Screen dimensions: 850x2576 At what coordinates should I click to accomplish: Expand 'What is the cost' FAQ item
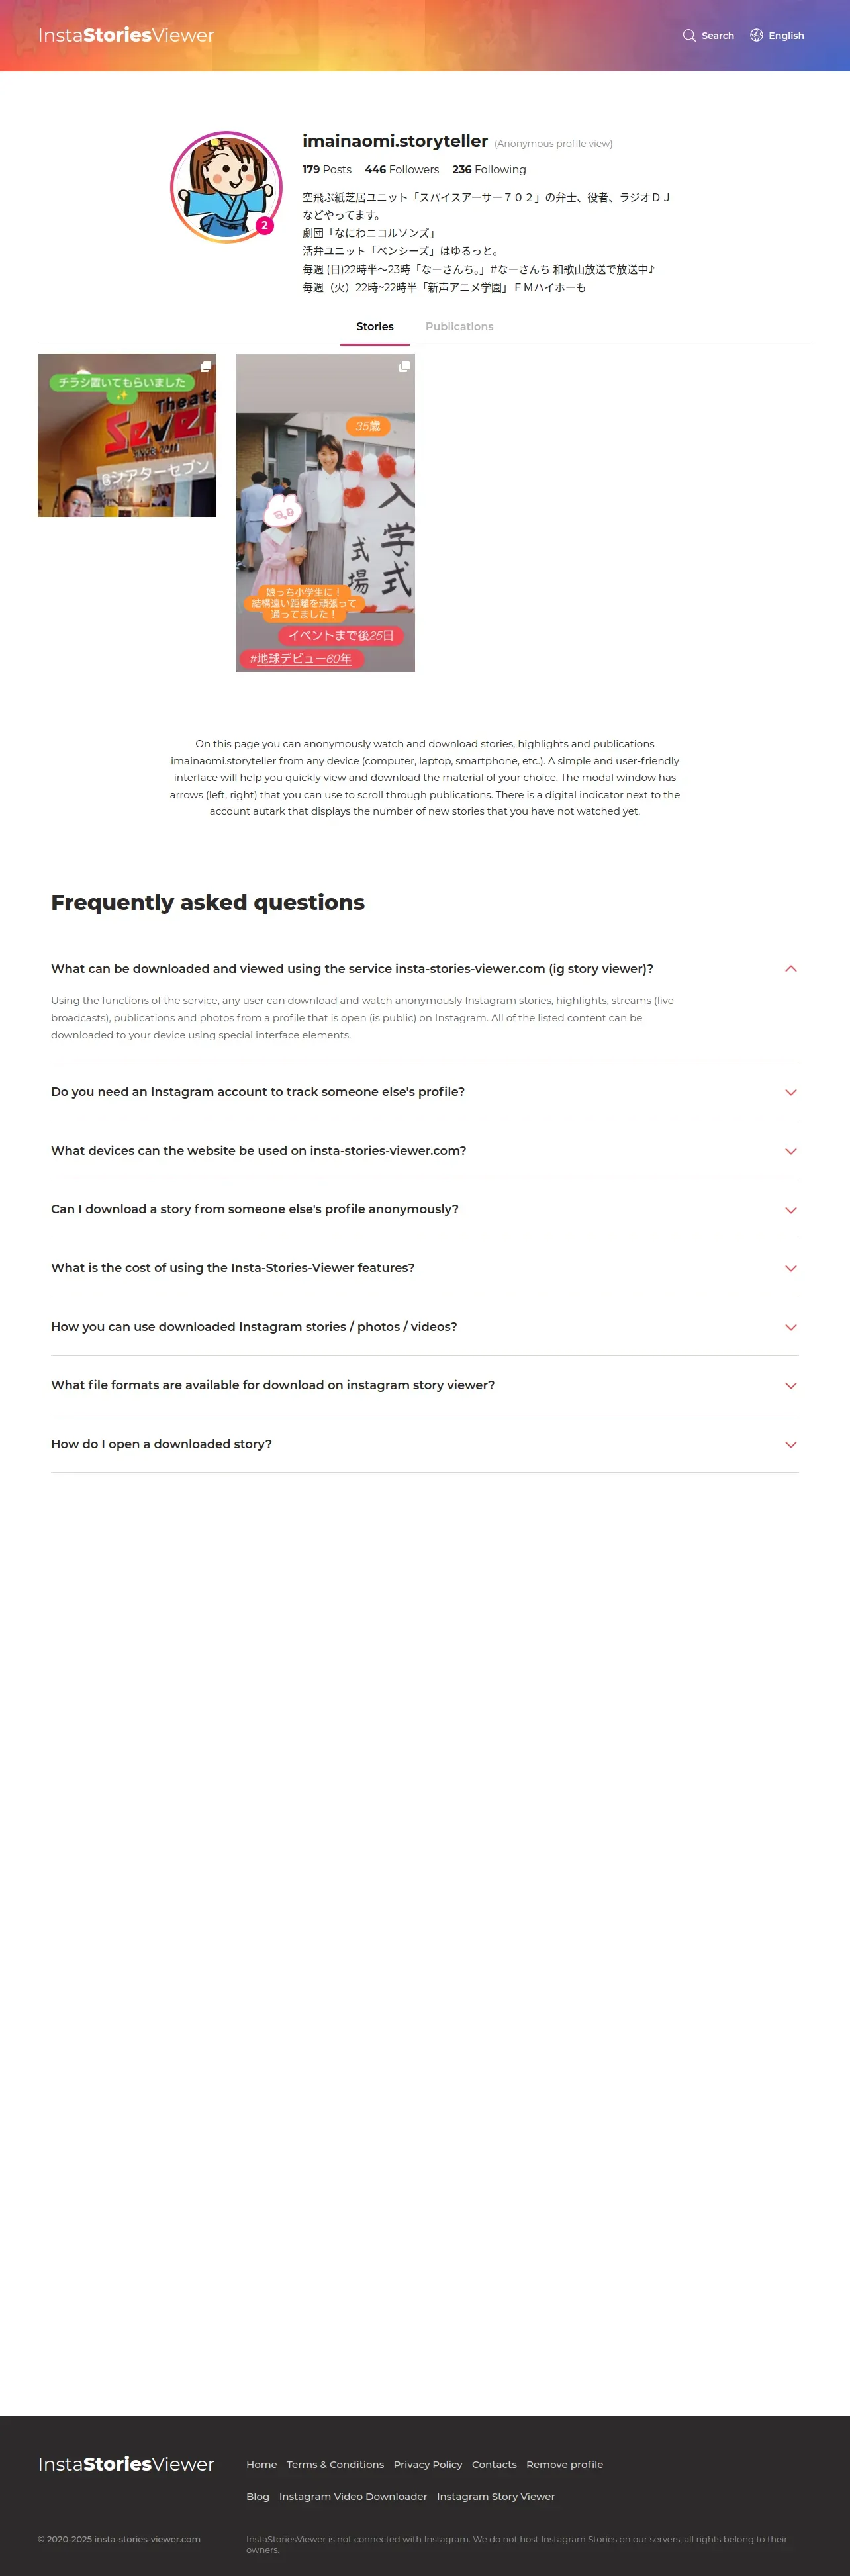[x=790, y=1268]
